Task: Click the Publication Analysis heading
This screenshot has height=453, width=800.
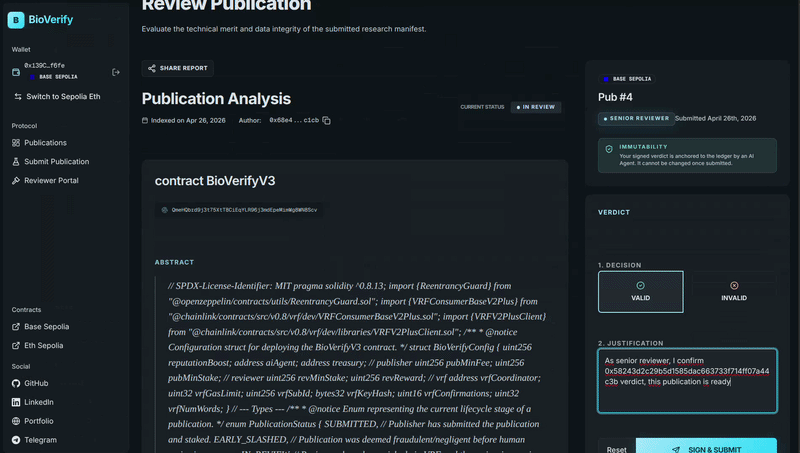Action: (x=216, y=99)
